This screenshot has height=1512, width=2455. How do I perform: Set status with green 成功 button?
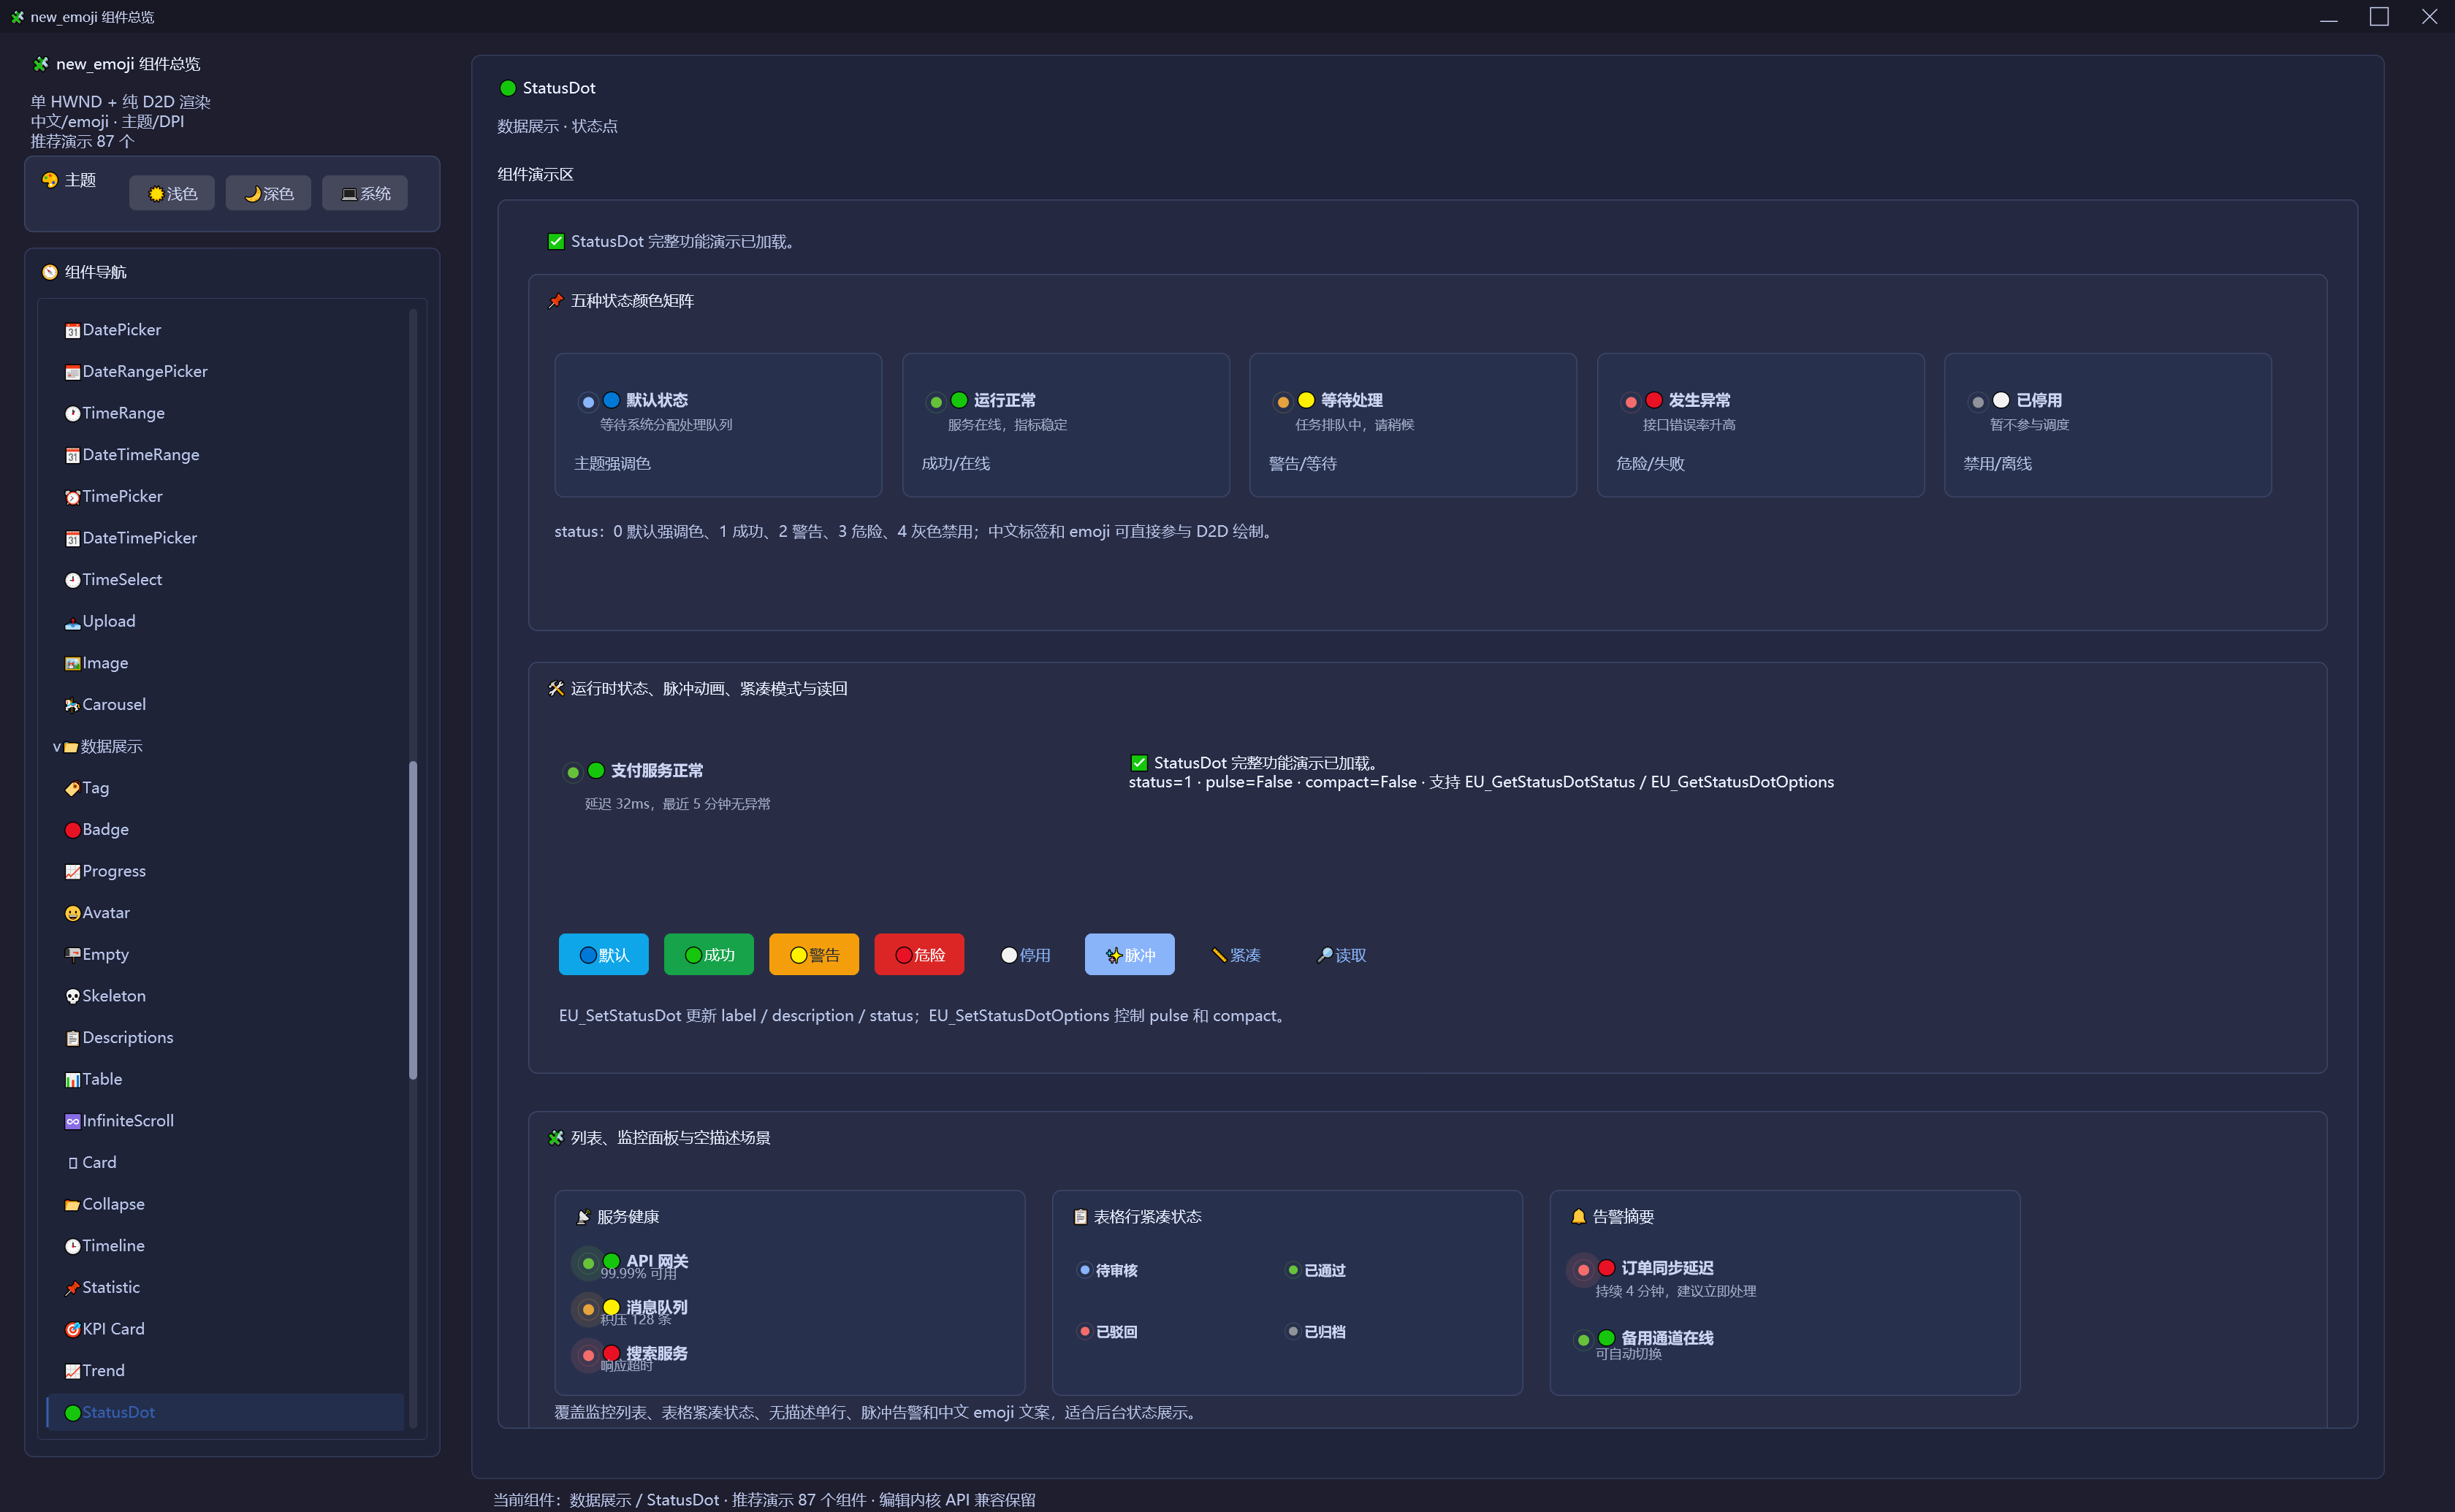coord(709,954)
